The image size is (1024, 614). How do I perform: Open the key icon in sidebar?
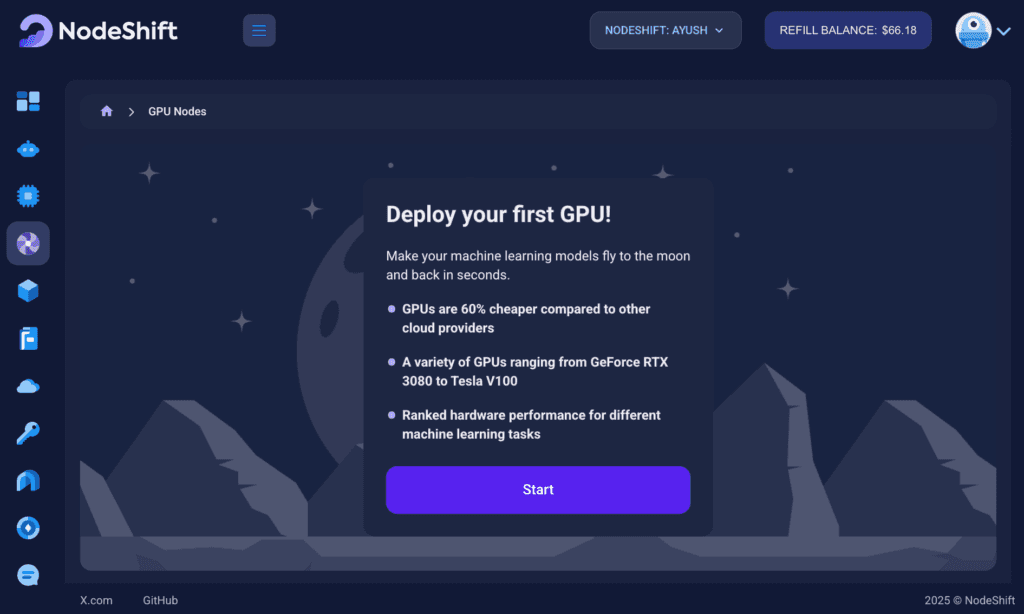(28, 433)
